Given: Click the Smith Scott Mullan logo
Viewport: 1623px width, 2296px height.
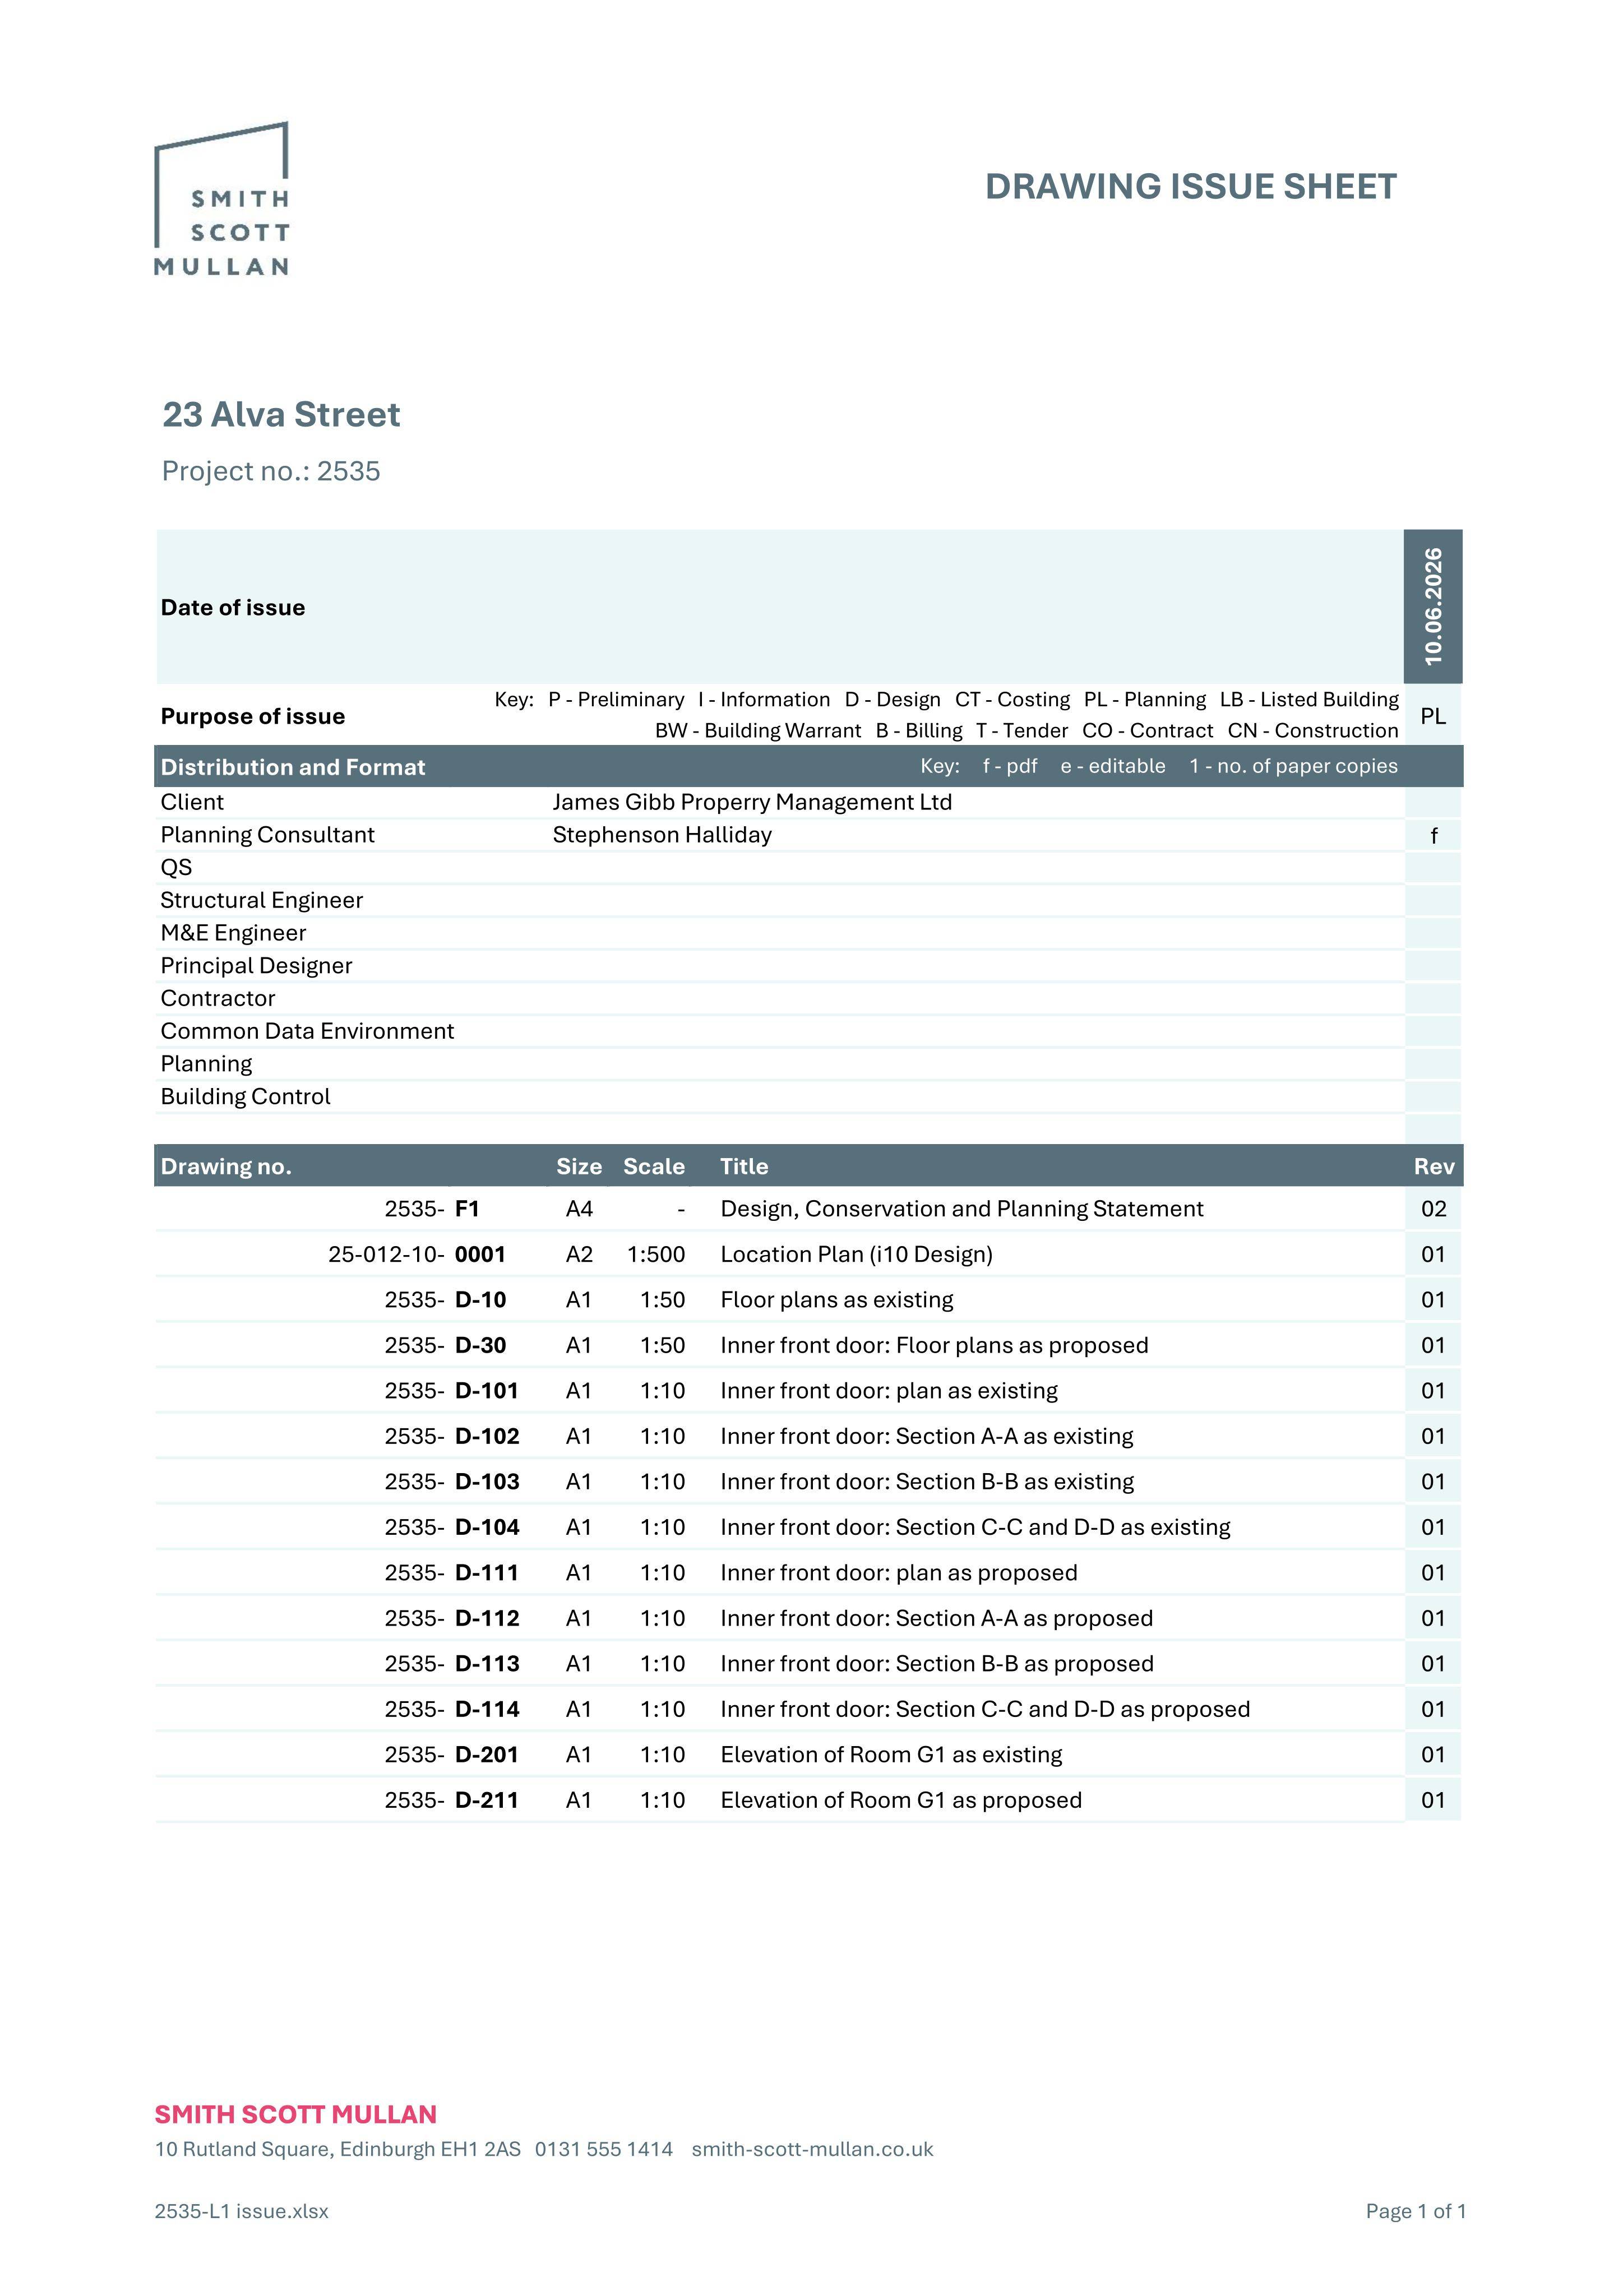Looking at the screenshot, I should click(222, 199).
